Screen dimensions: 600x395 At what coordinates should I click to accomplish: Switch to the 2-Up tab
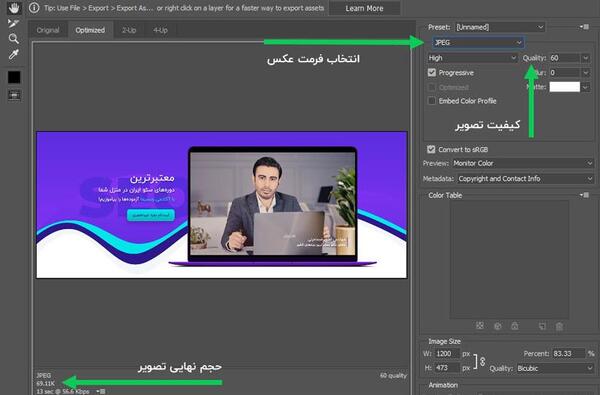129,30
